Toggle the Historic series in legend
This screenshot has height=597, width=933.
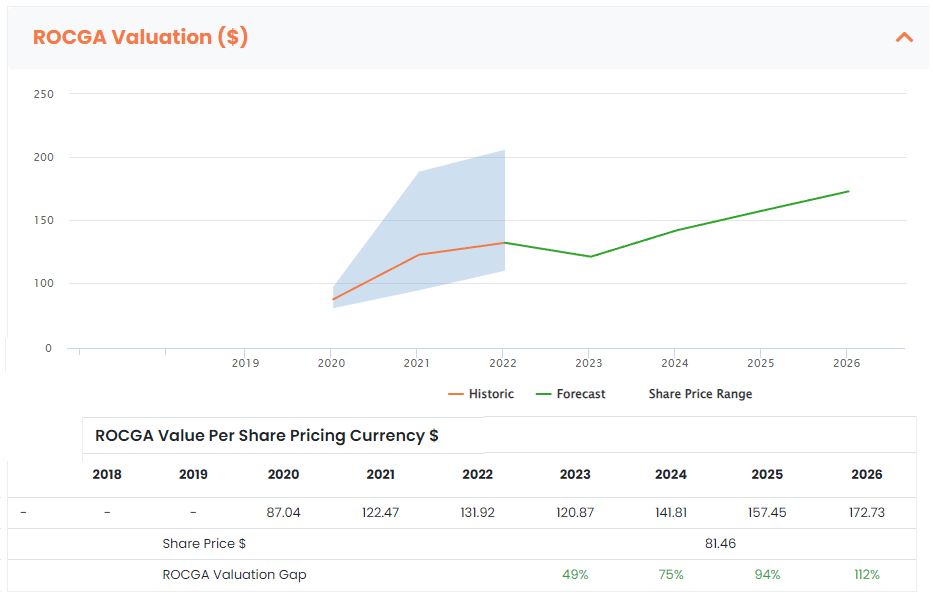pos(481,394)
